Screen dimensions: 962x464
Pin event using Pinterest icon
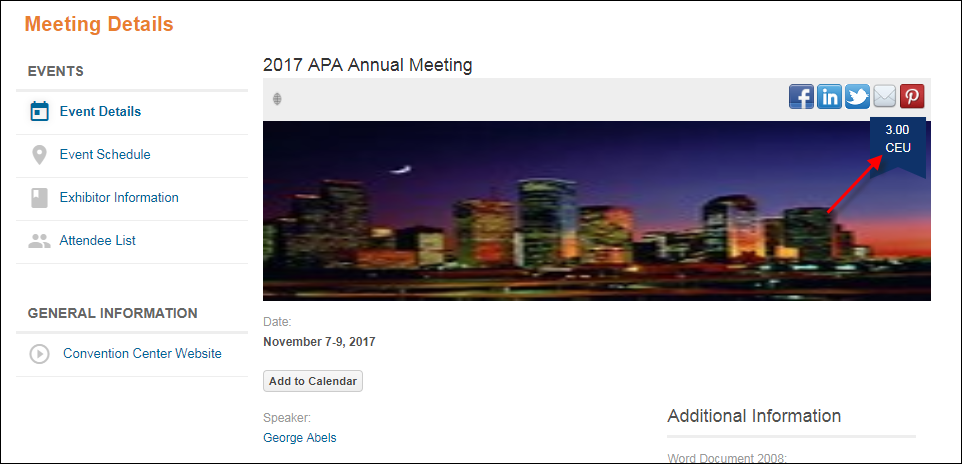(912, 97)
